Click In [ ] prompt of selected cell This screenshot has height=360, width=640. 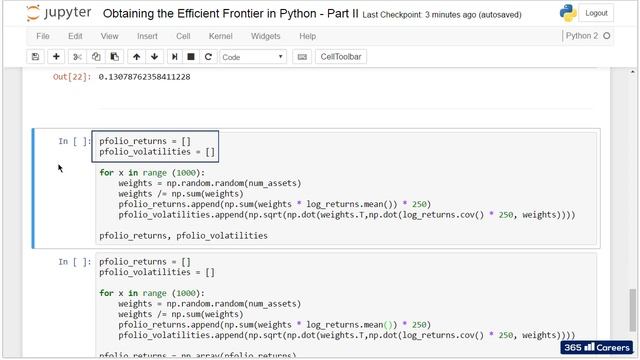click(x=74, y=141)
